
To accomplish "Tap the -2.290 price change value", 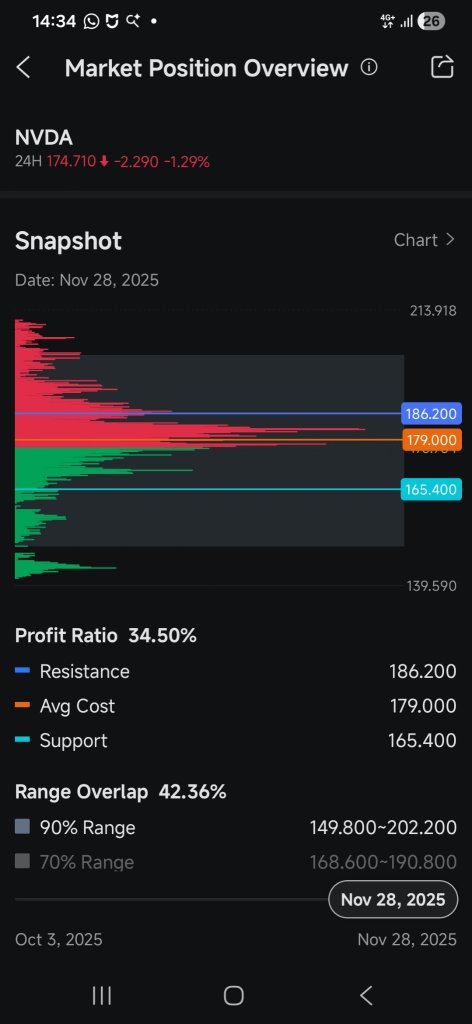I will point(136,161).
